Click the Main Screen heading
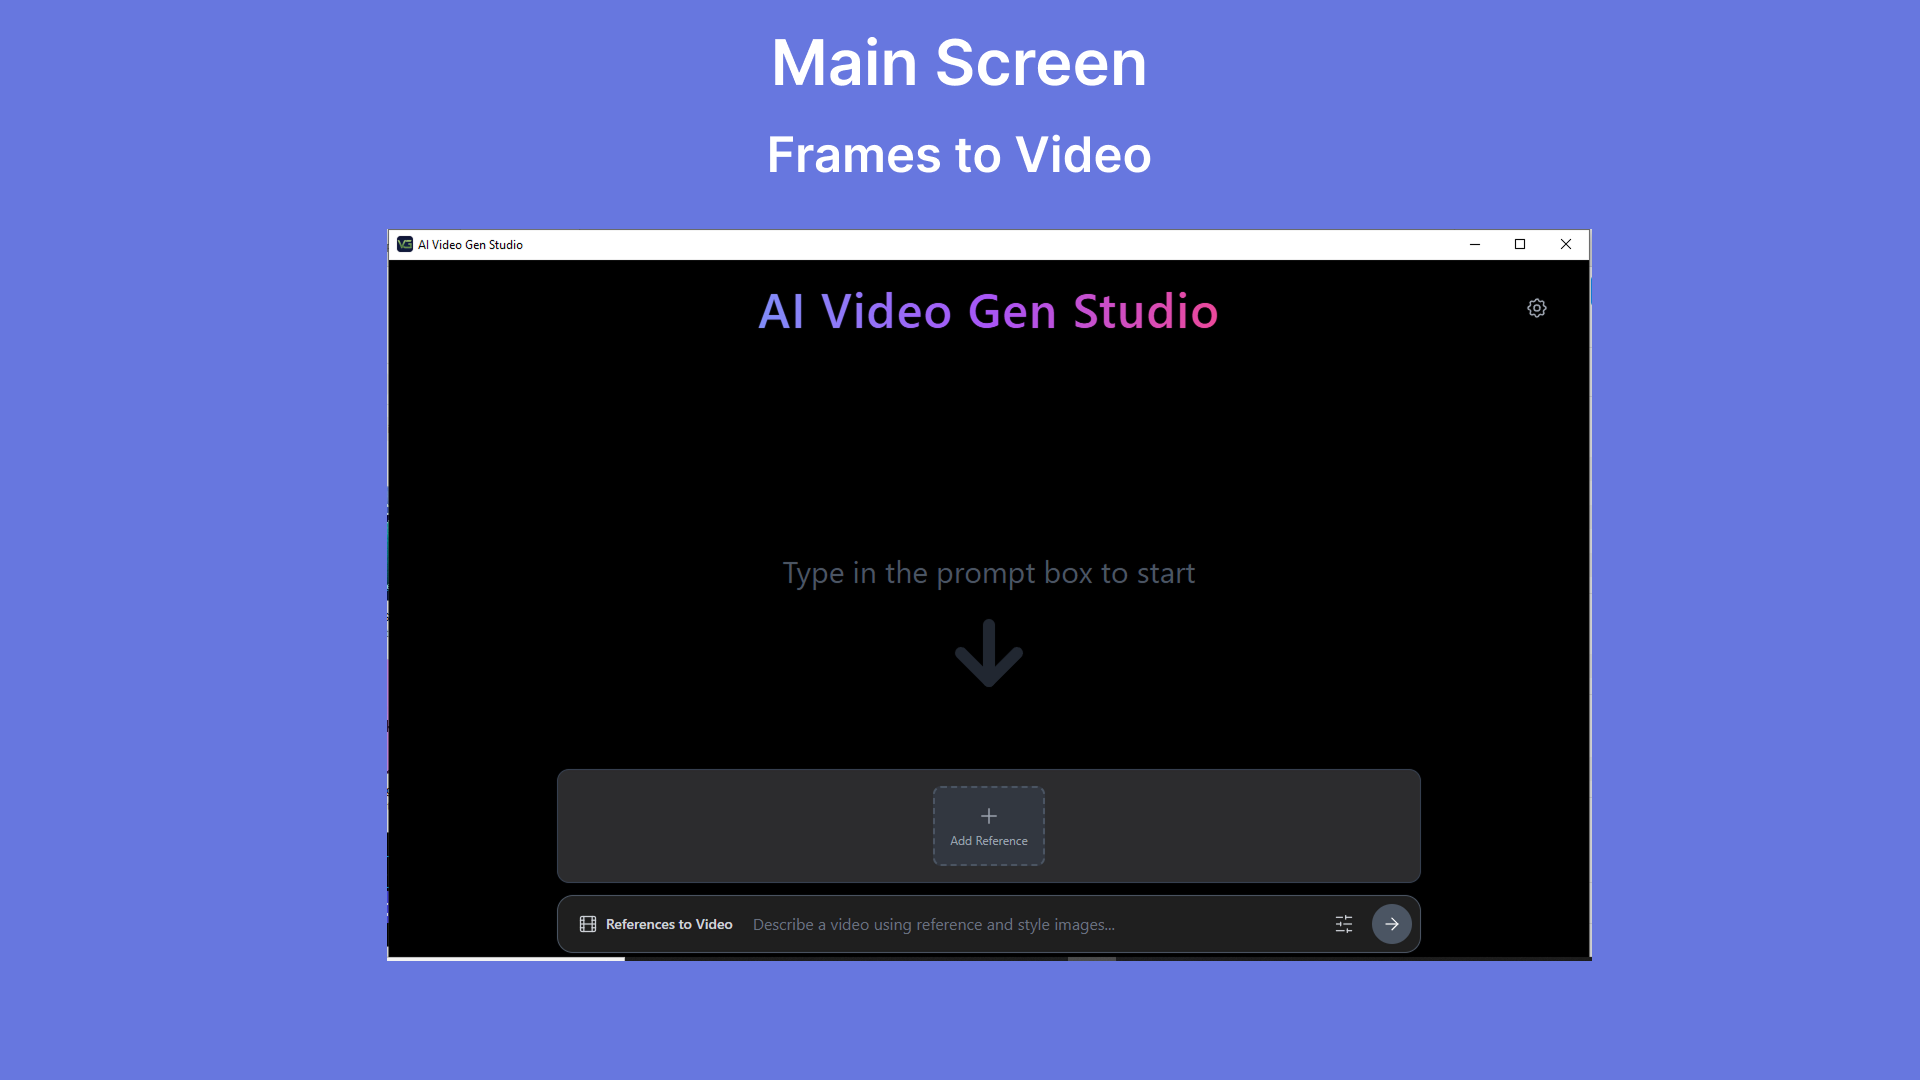The height and width of the screenshot is (1080, 1920). pyautogui.click(x=959, y=62)
